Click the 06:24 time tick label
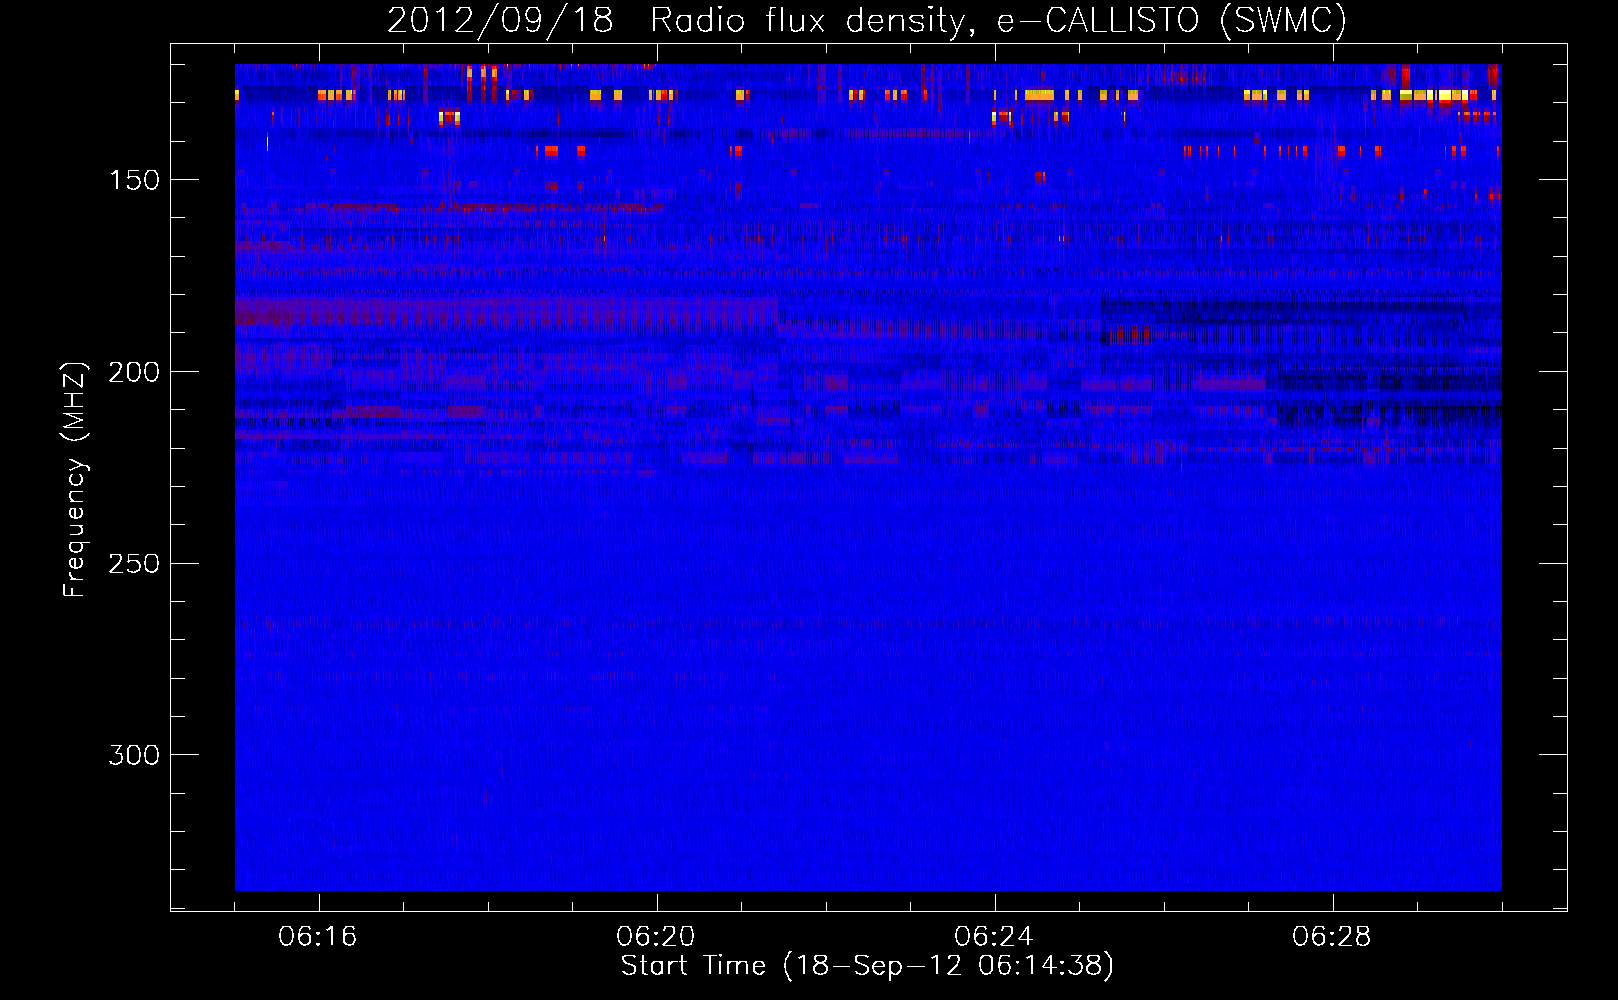This screenshot has width=1618, height=1000. click(994, 937)
